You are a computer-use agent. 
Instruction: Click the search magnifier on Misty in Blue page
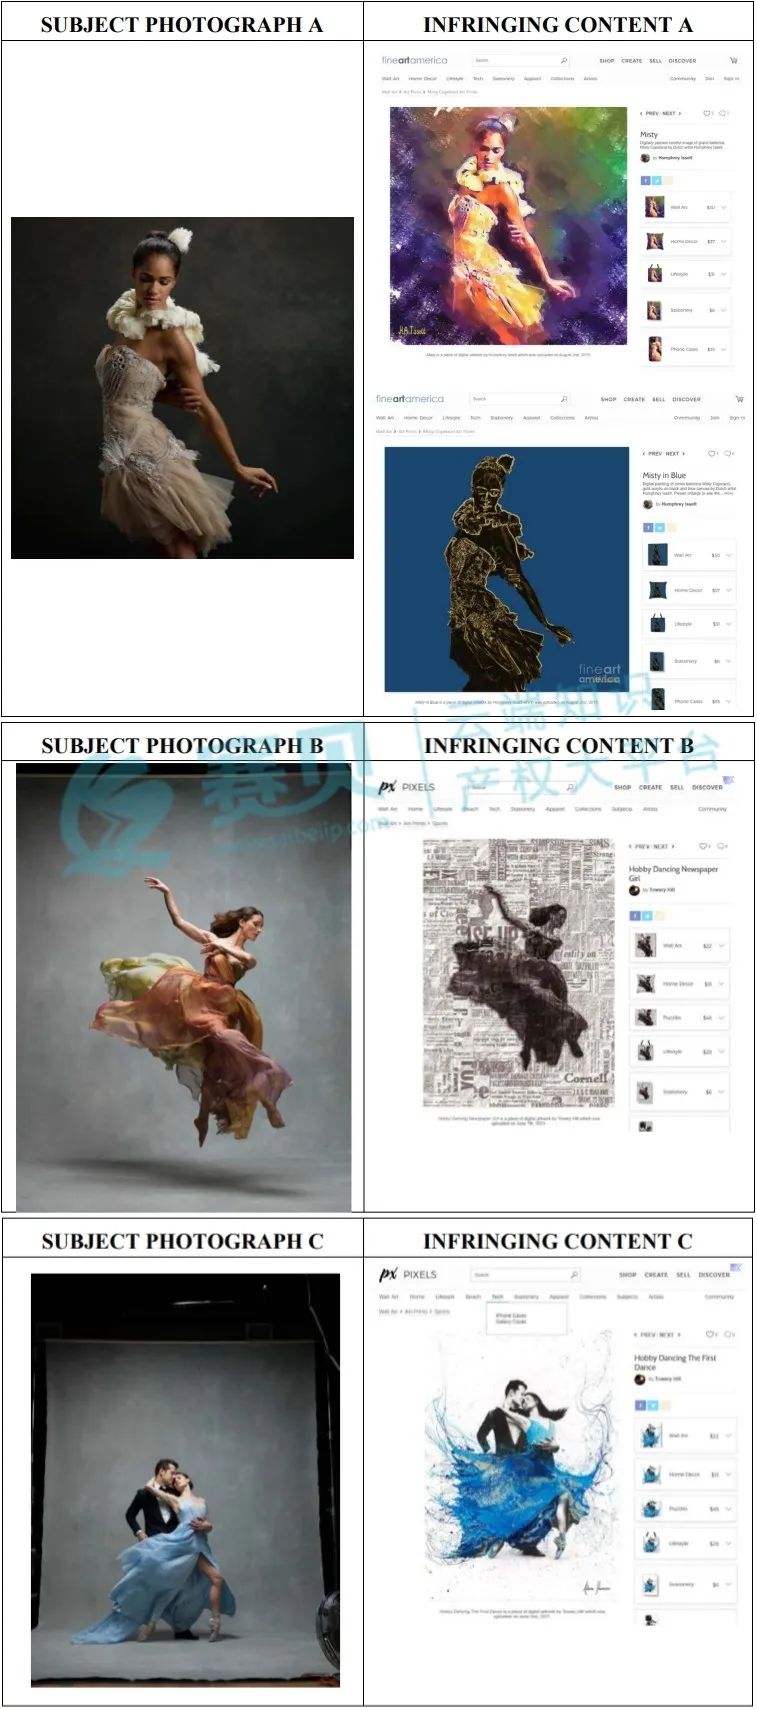click(564, 399)
